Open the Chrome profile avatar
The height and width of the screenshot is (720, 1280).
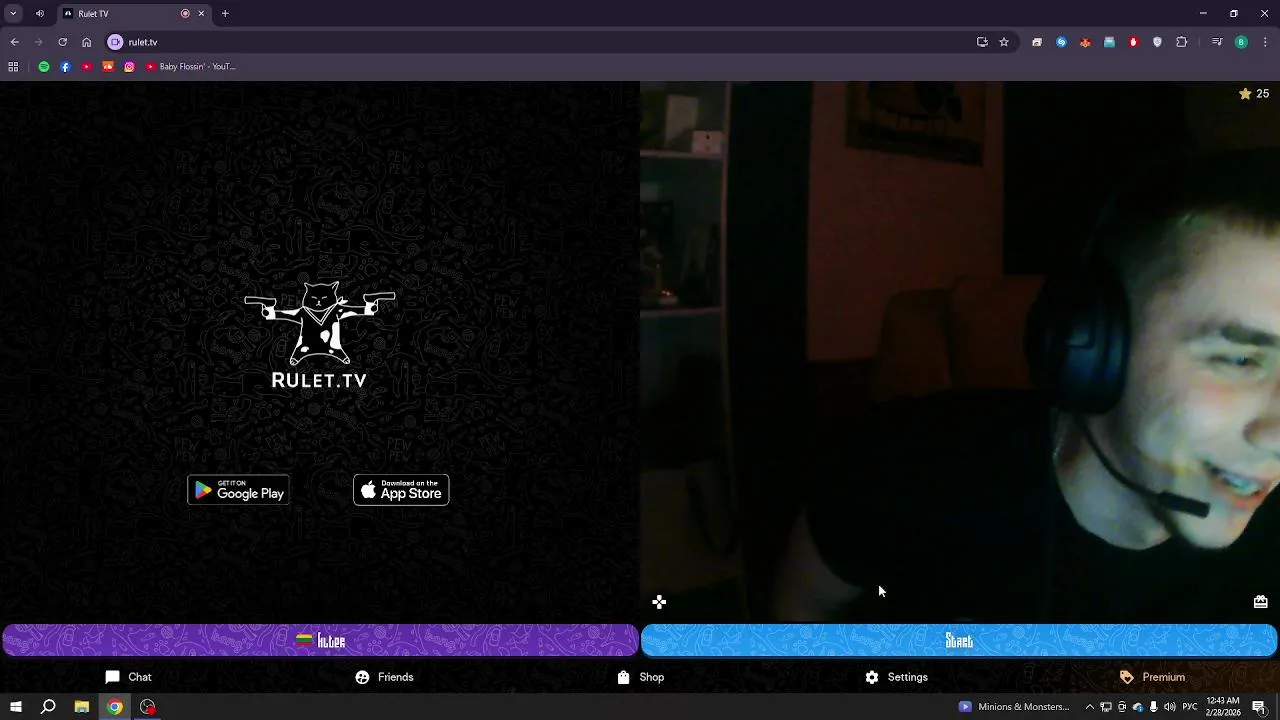(1241, 42)
